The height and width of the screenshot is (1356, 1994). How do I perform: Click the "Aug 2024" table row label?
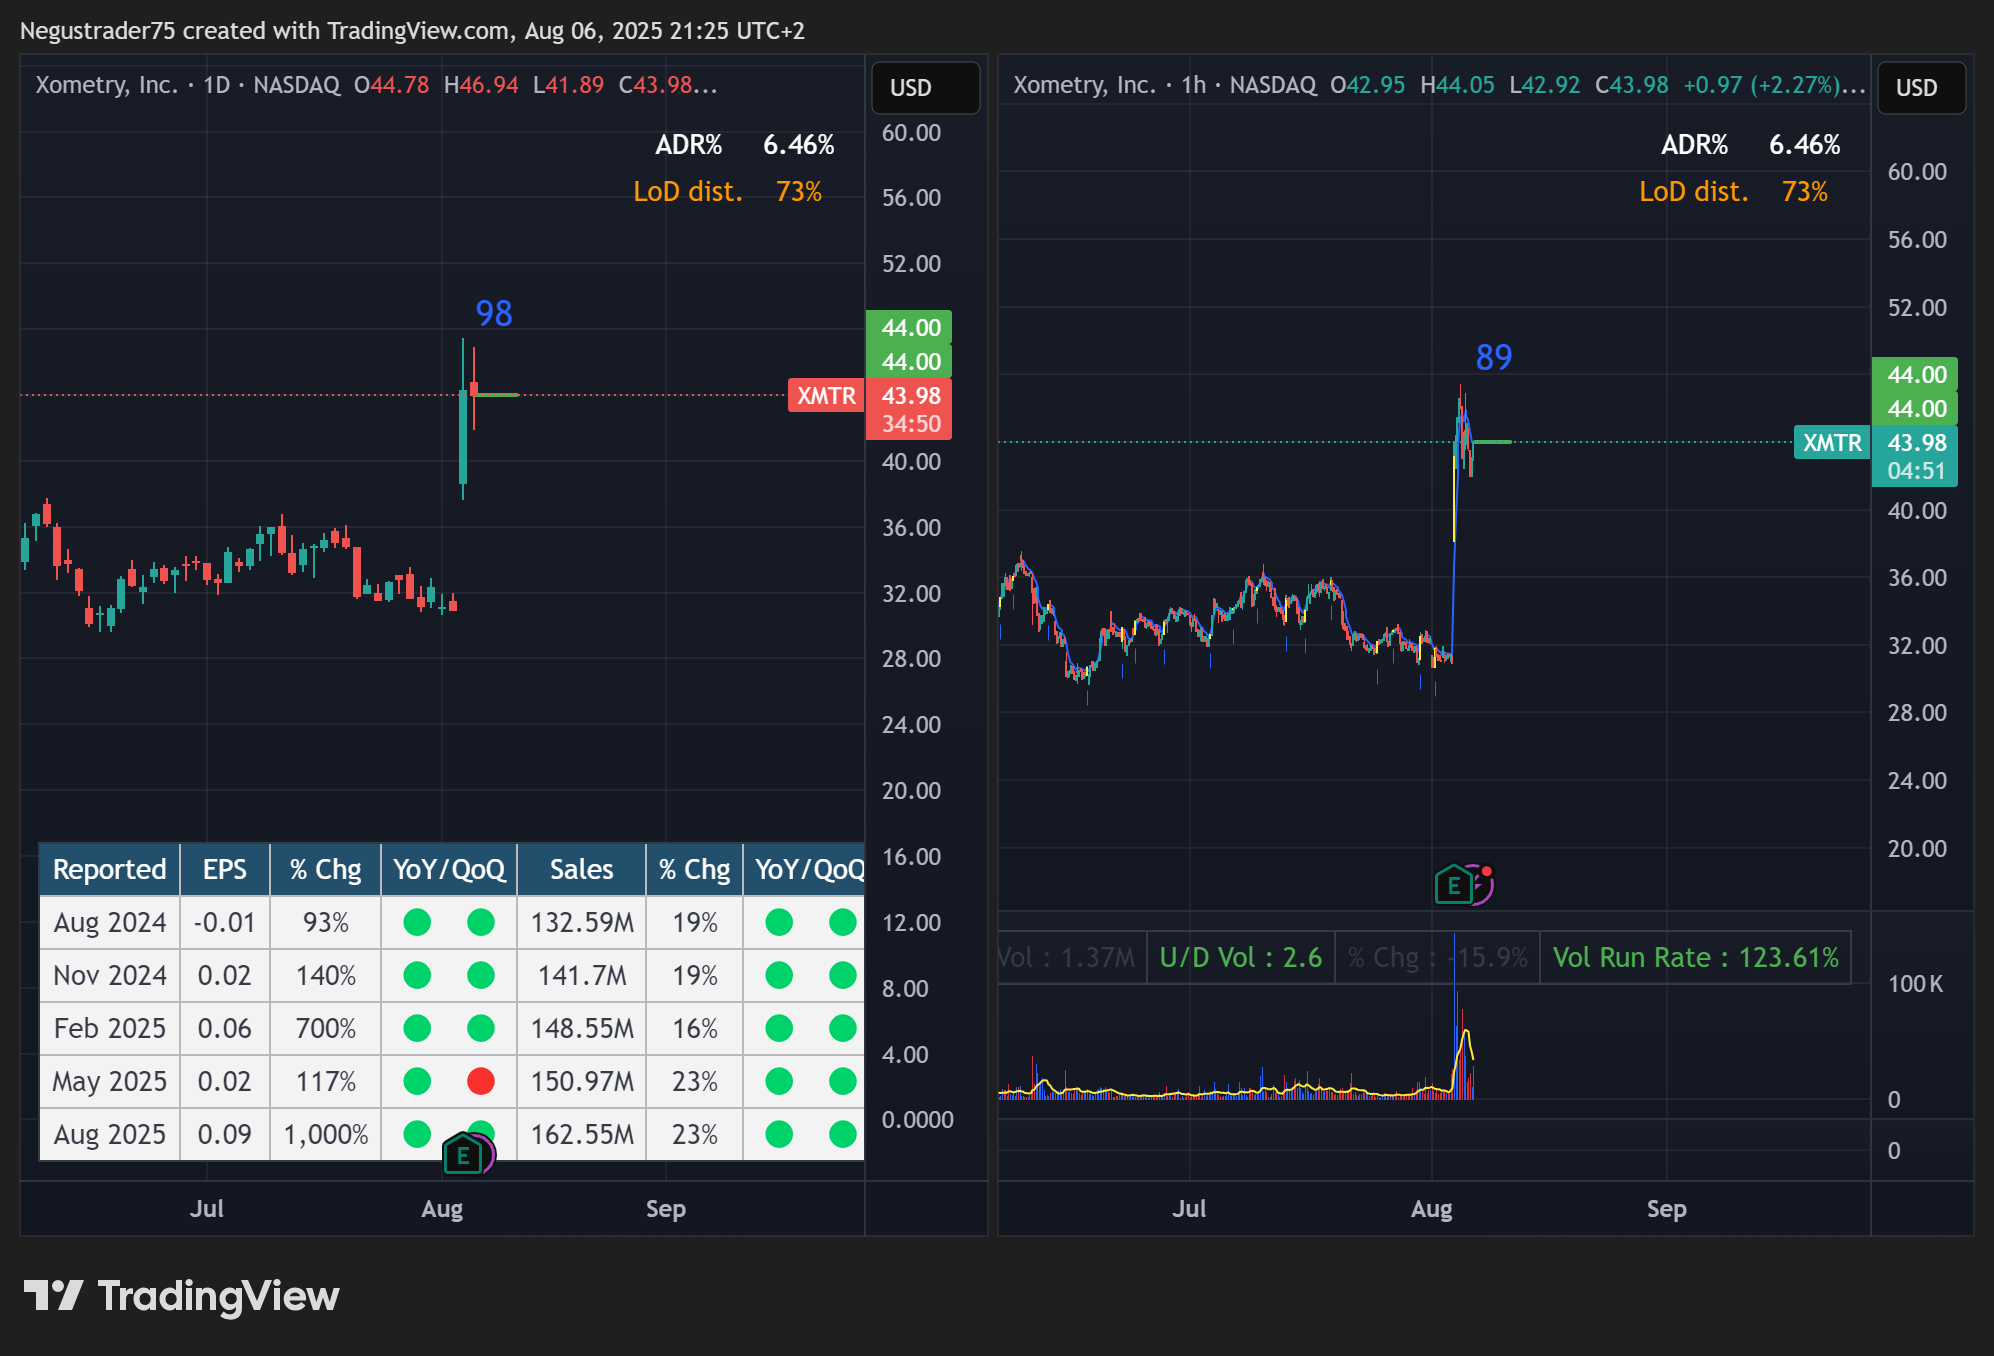[x=110, y=922]
